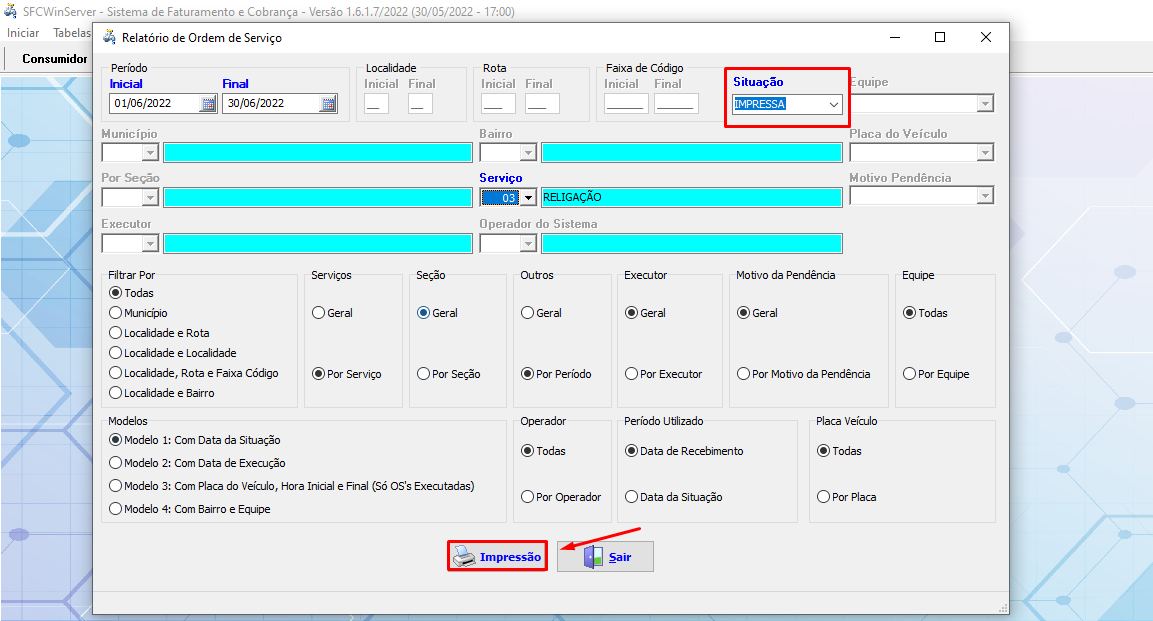Screen dimensions: 1153x621
Task: Click the Localidade Inicial input field
Action: [x=377, y=103]
